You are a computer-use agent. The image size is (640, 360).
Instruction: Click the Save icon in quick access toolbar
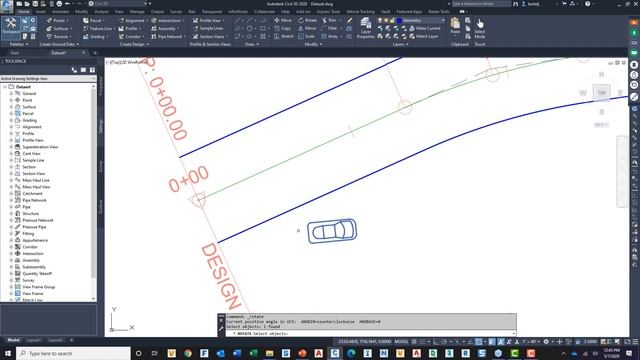tap(35, 4)
